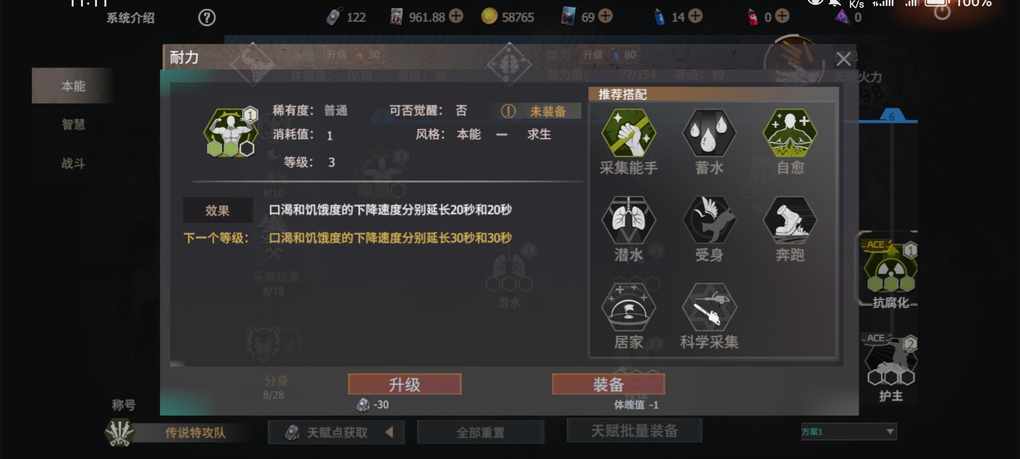This screenshot has height=459, width=1020.
Task: Select the 居家 home talent icon
Action: (628, 307)
